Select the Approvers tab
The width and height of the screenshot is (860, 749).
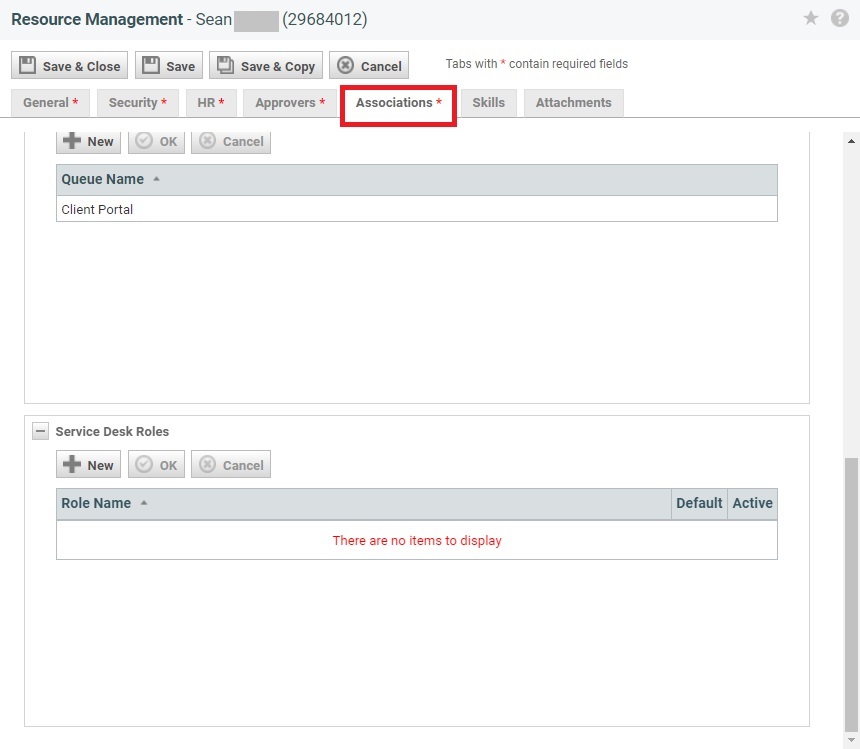tap(290, 103)
